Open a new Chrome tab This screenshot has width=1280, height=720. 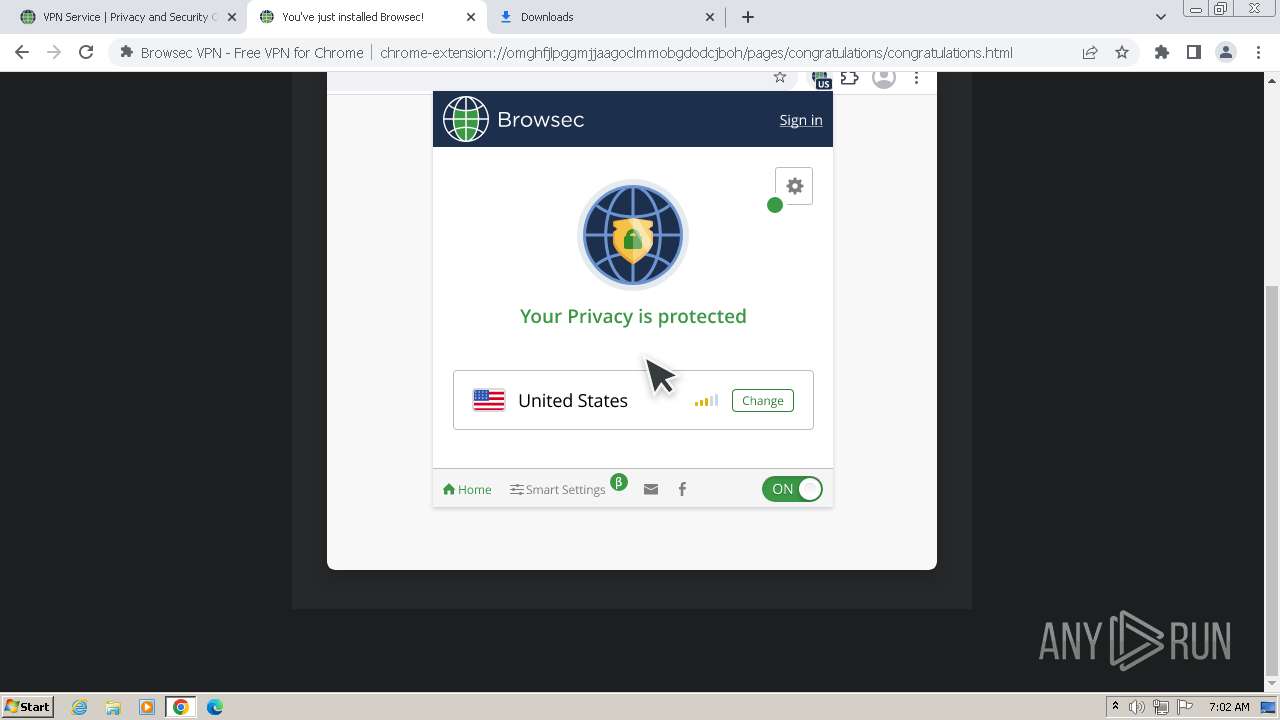tap(748, 17)
